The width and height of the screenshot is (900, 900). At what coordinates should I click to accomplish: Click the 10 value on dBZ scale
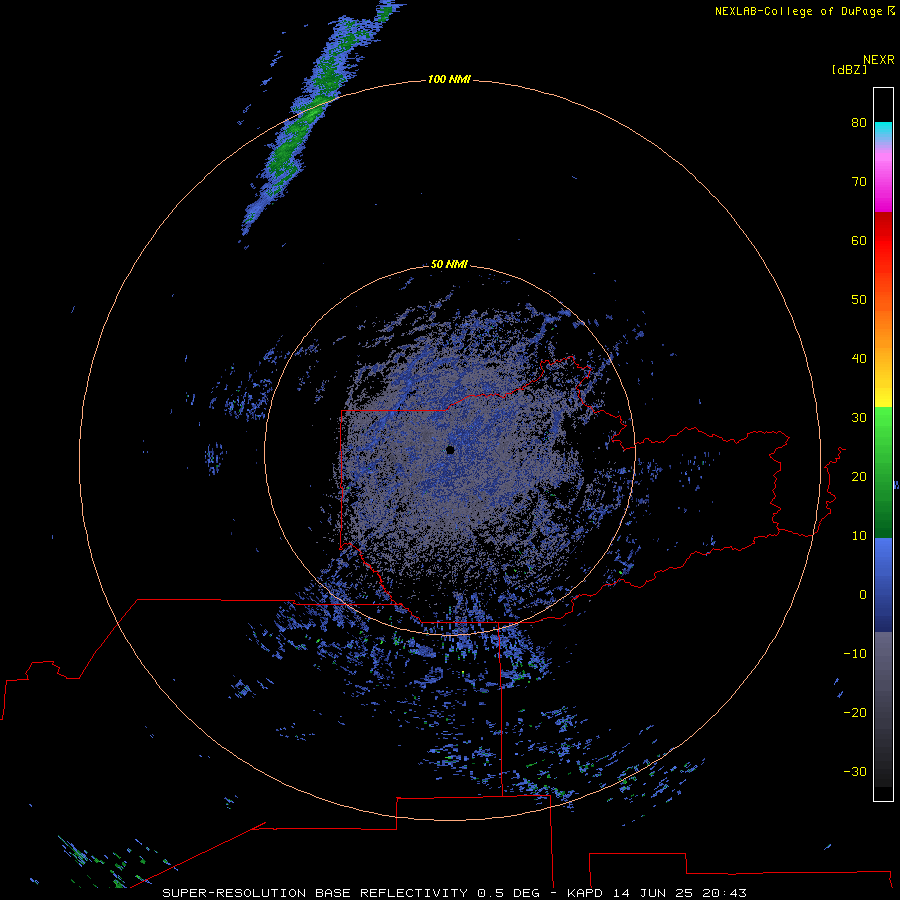coord(859,536)
